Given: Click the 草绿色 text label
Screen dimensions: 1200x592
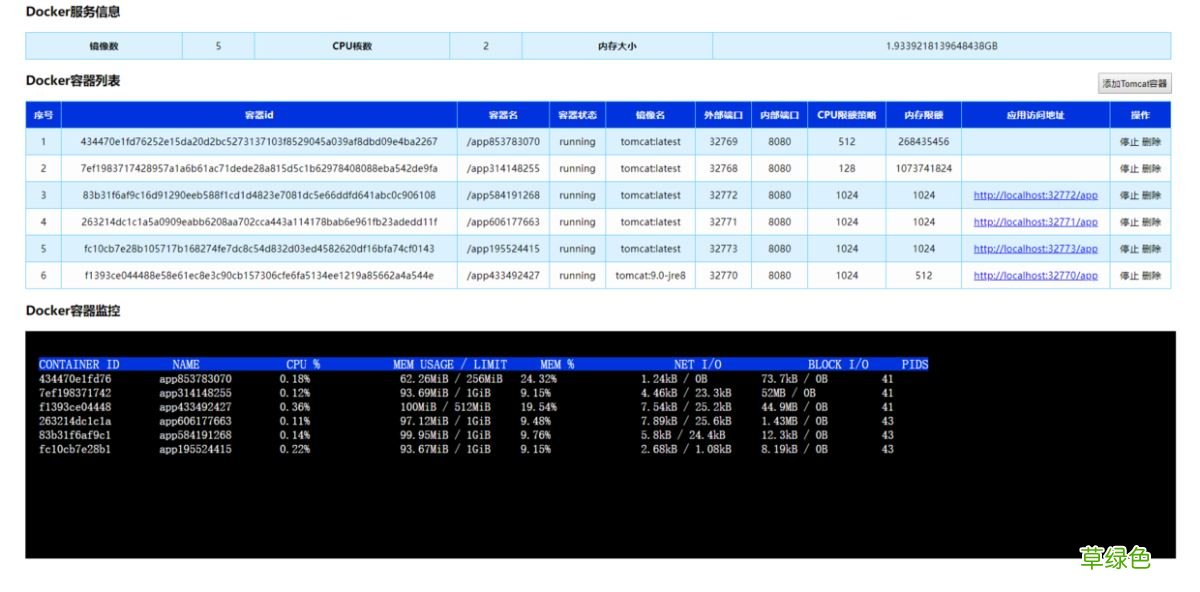Looking at the screenshot, I should (1117, 556).
